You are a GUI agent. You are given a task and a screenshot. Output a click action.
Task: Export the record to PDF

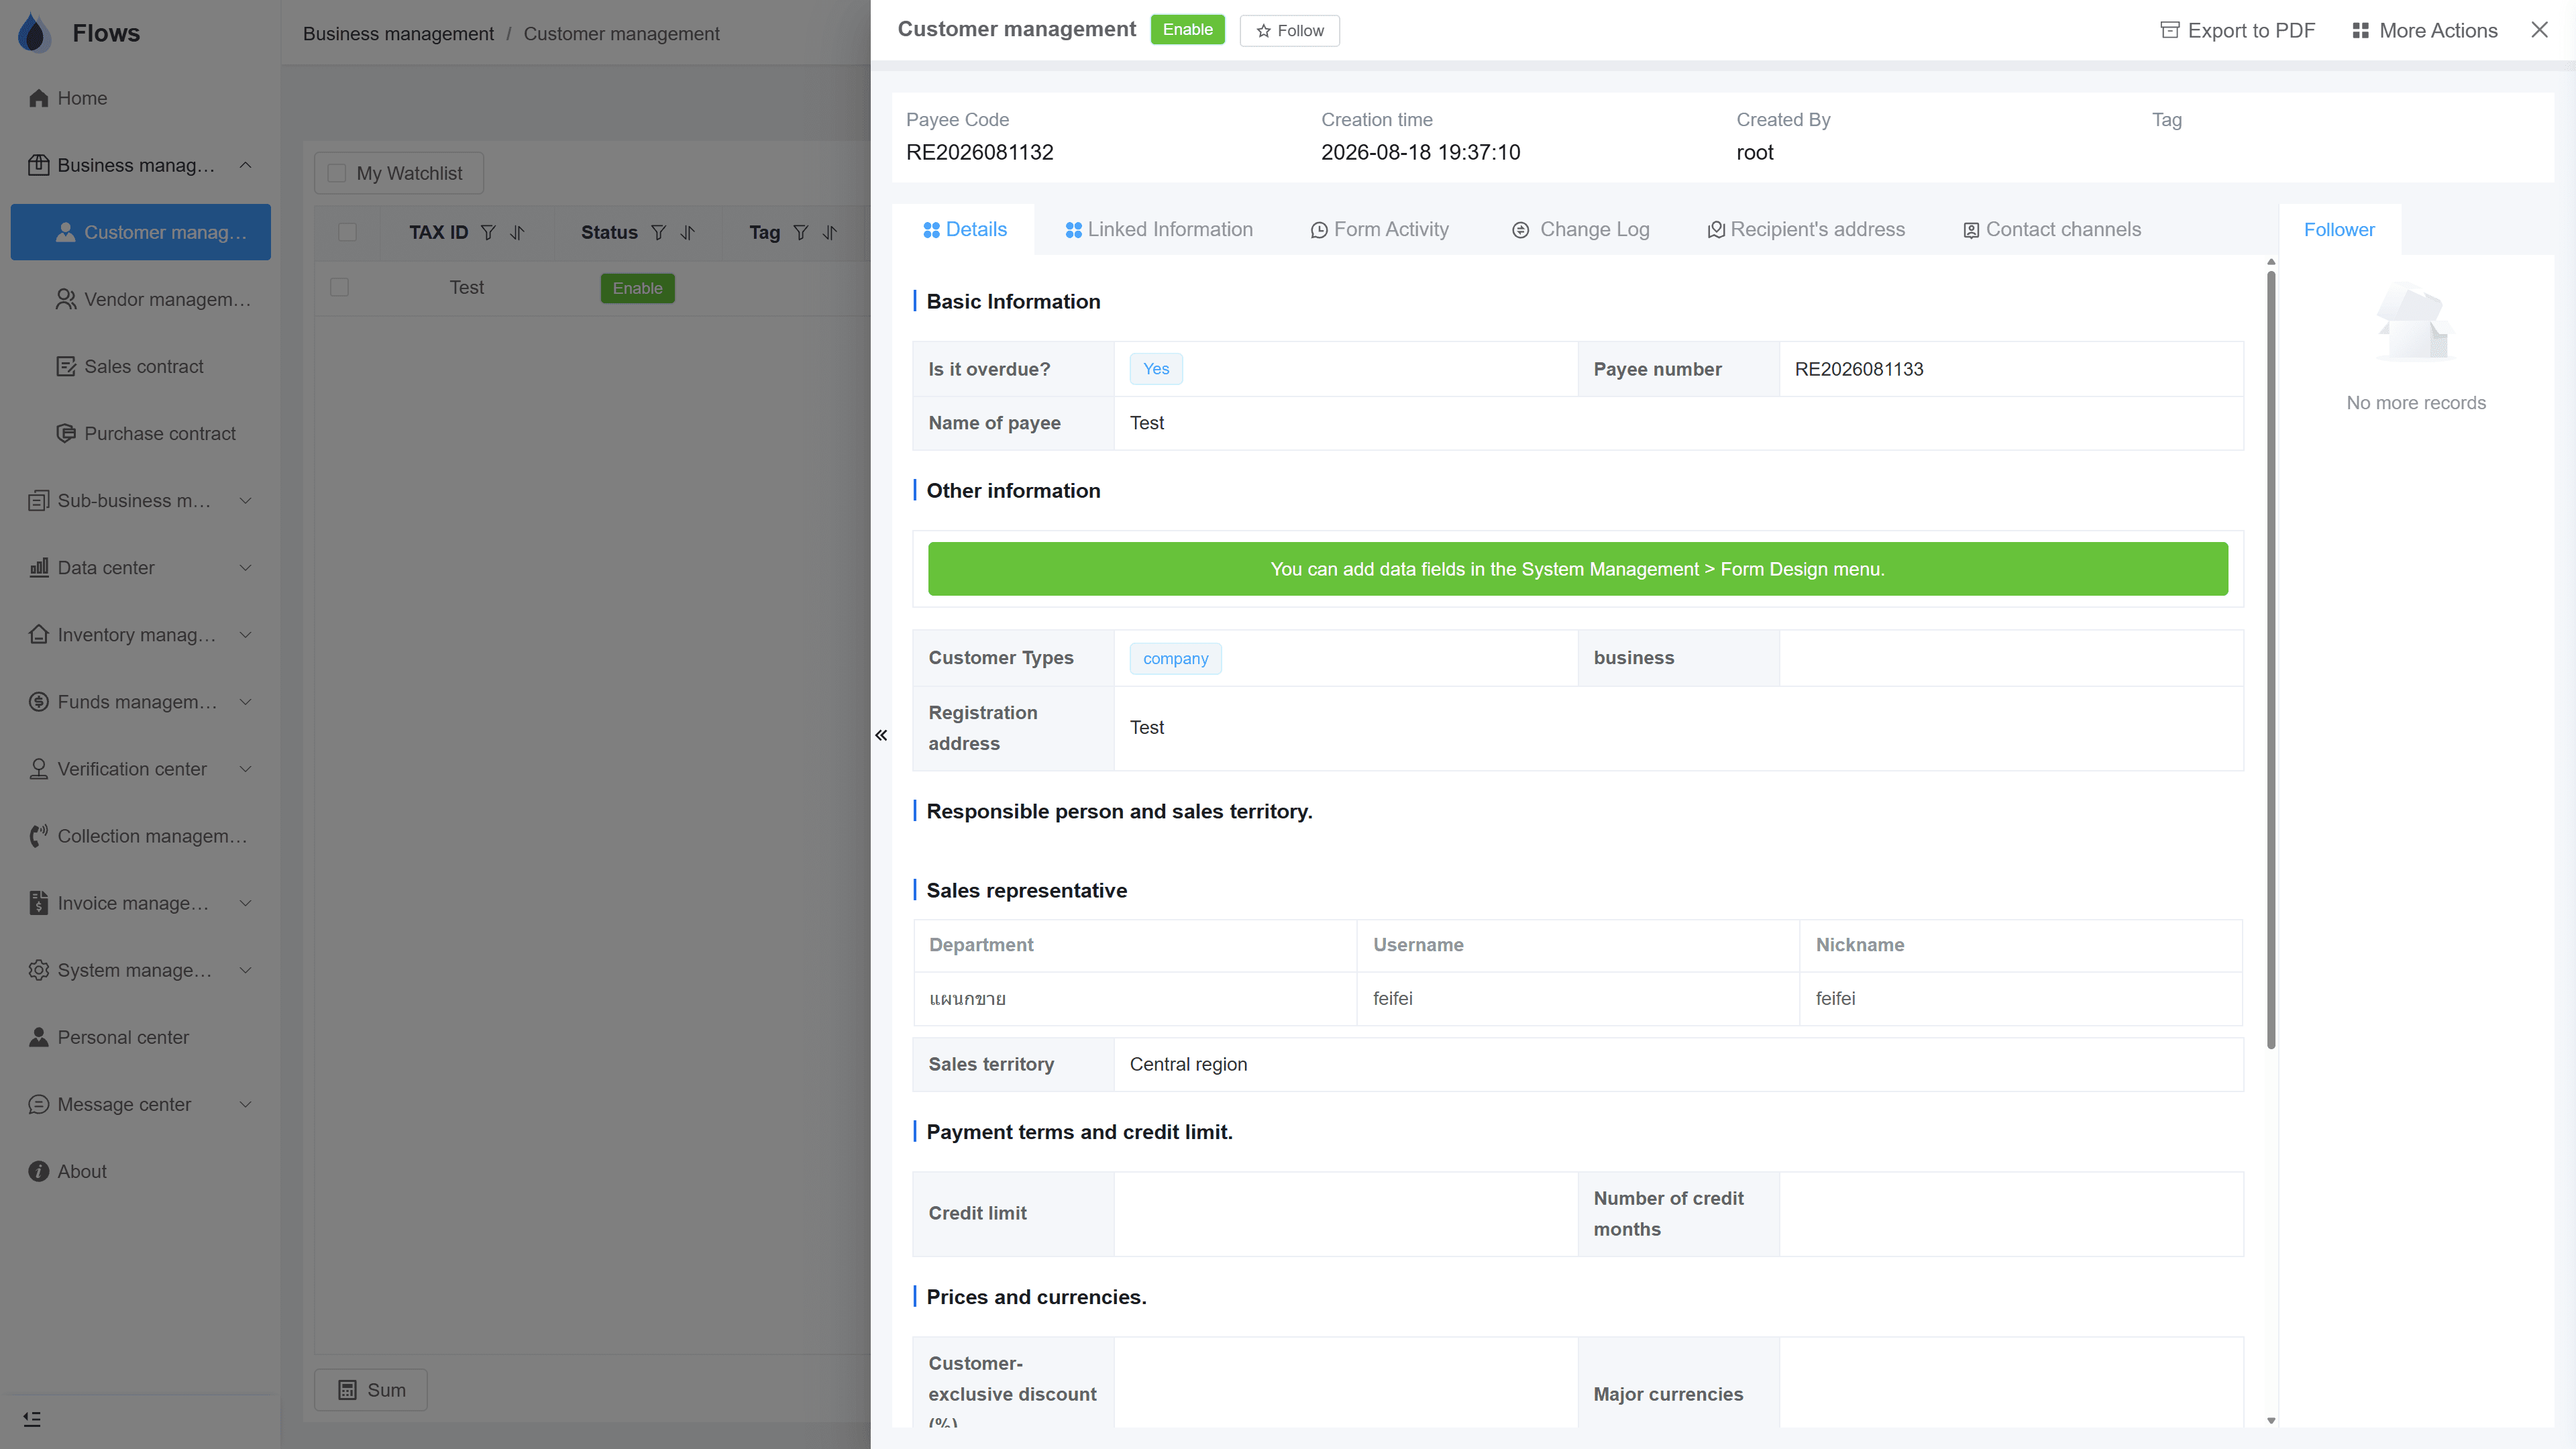point(2237,30)
